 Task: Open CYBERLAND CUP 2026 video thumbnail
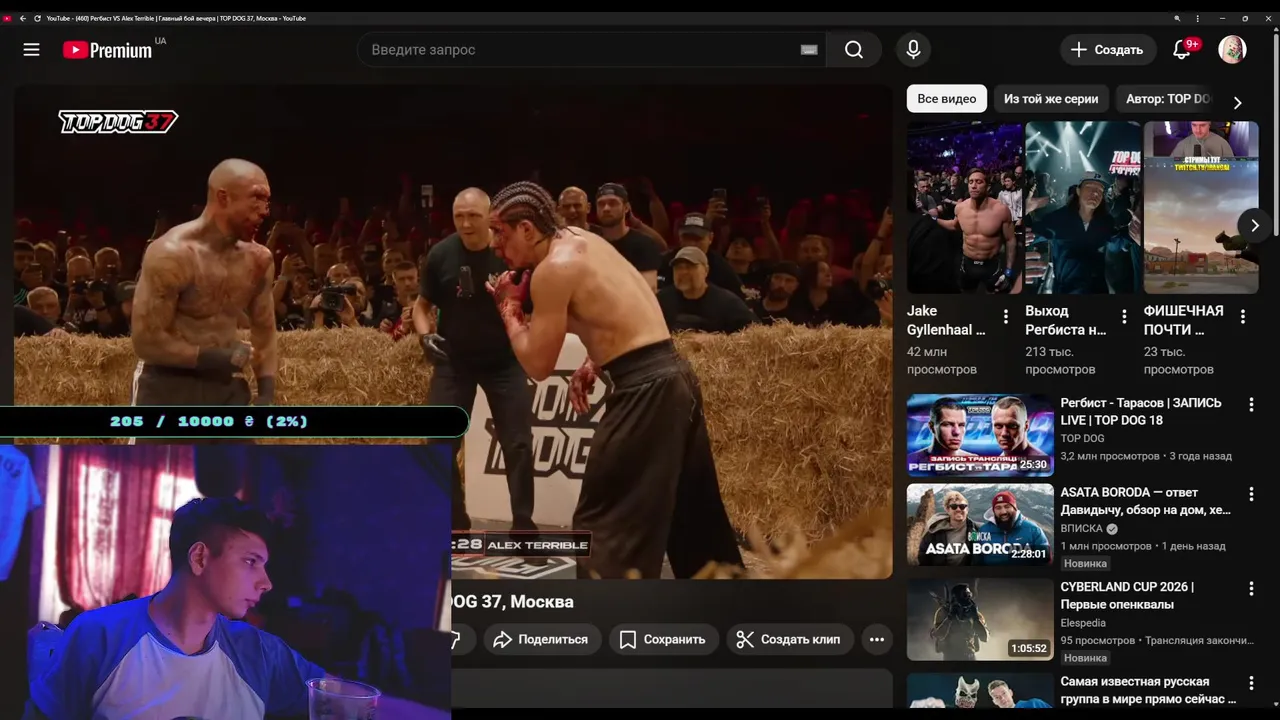[x=980, y=620]
